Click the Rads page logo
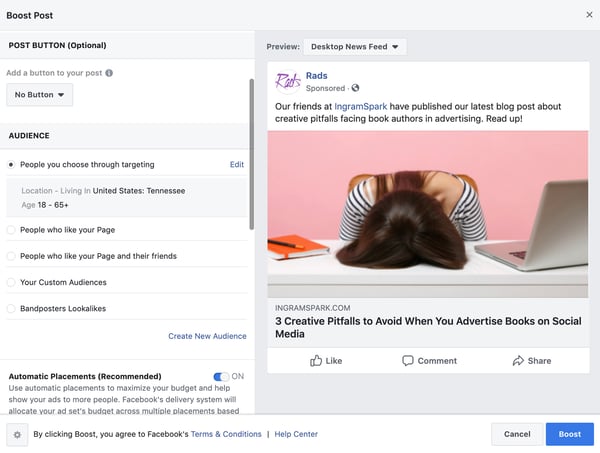600x453 pixels. 287,81
